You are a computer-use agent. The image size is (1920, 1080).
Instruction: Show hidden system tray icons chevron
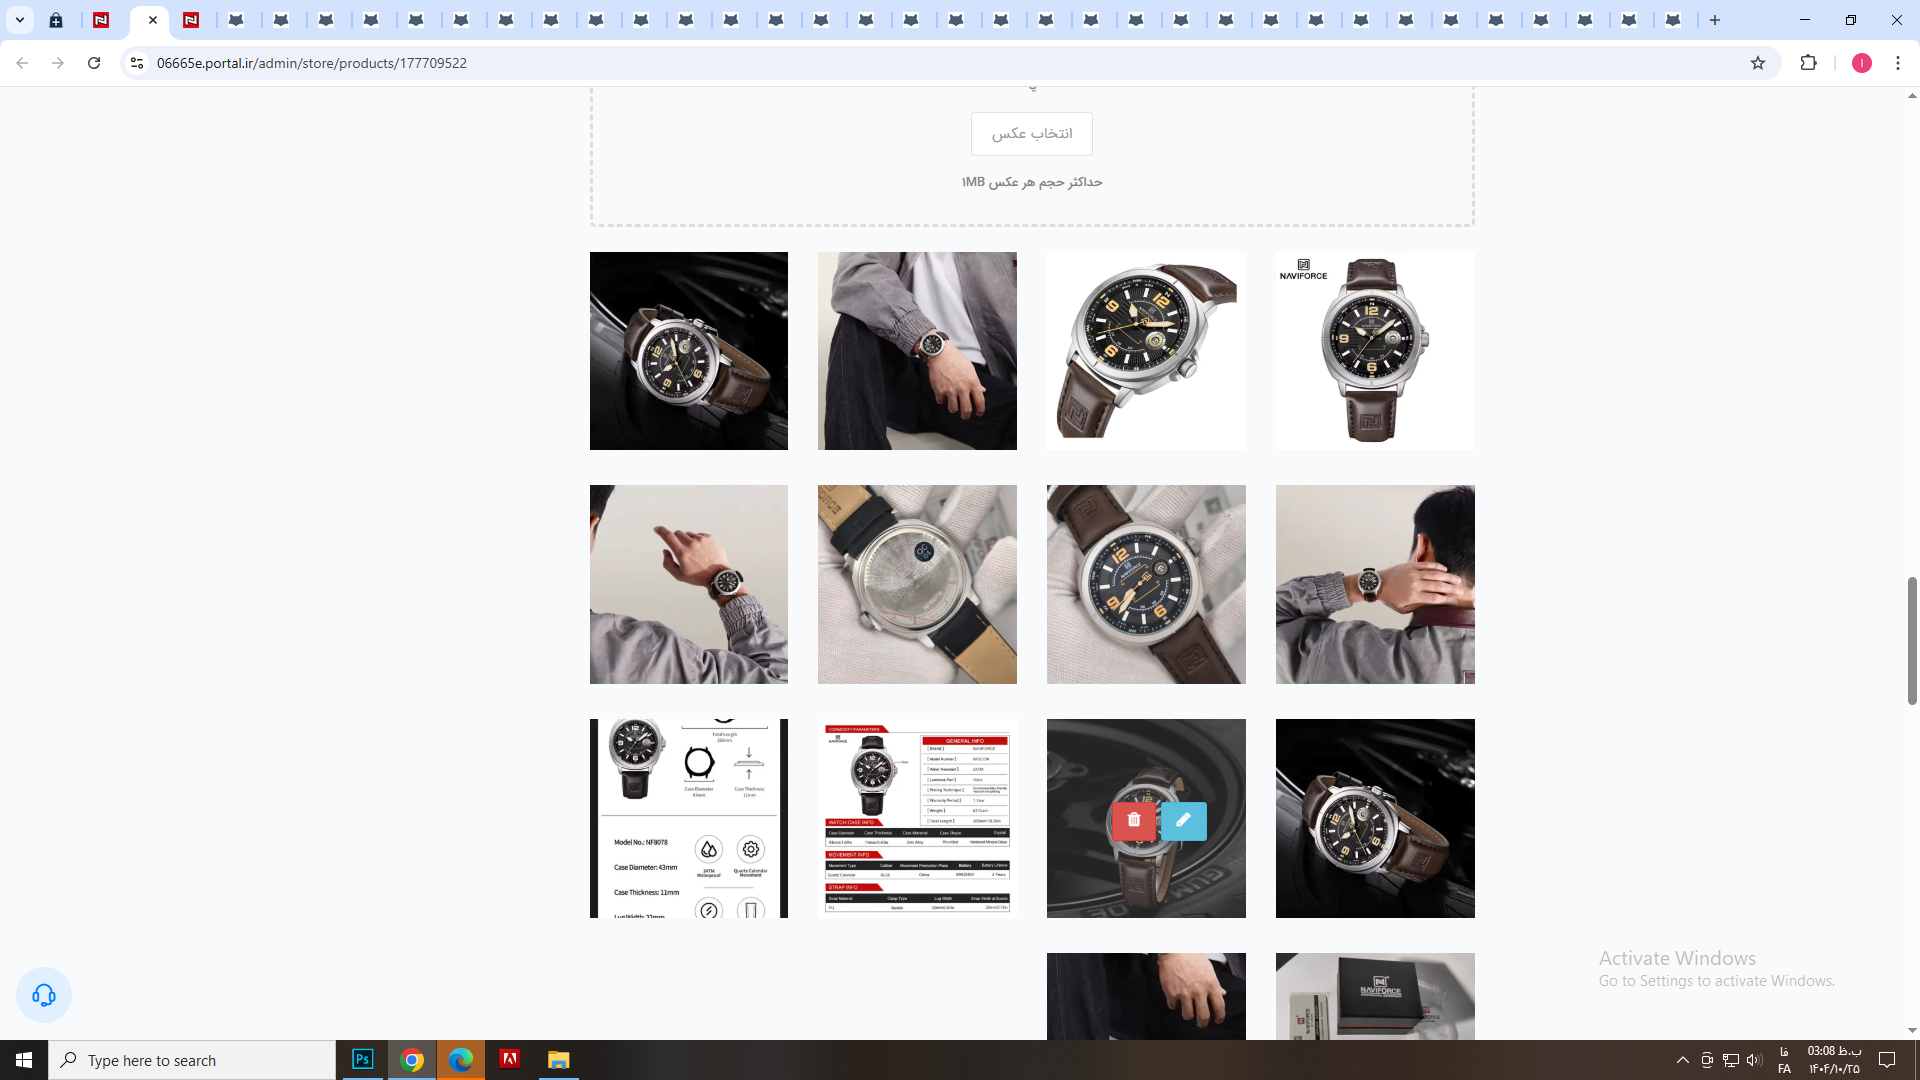(1682, 1060)
